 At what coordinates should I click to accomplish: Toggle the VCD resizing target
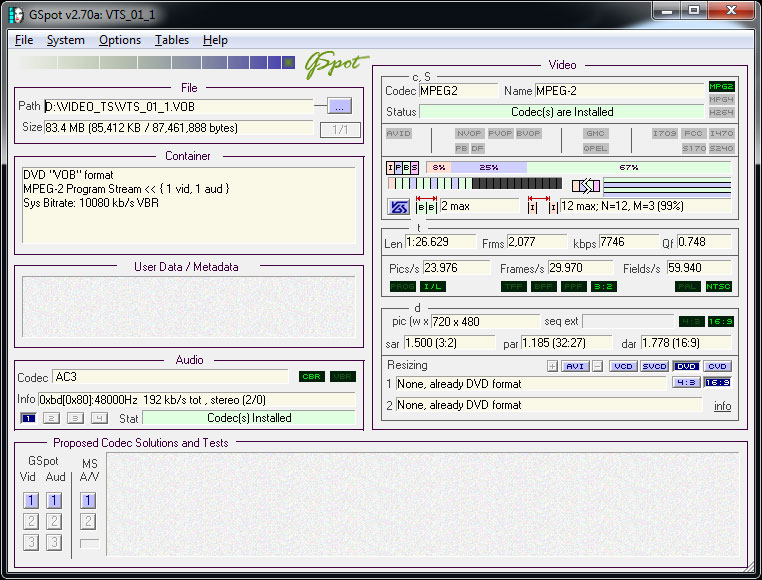pyautogui.click(x=623, y=366)
